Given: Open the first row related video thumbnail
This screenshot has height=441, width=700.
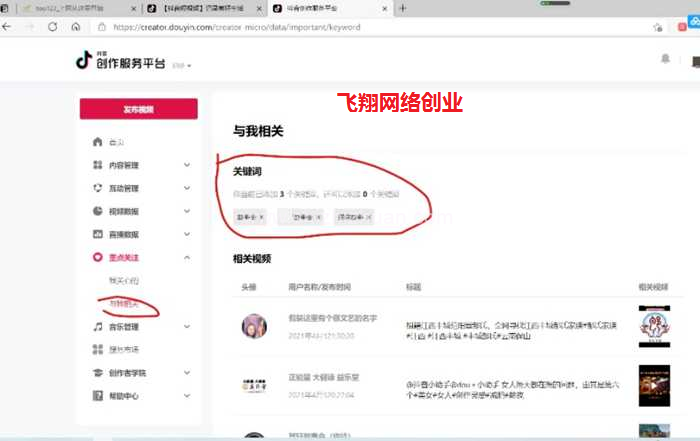Looking at the screenshot, I should tap(654, 326).
